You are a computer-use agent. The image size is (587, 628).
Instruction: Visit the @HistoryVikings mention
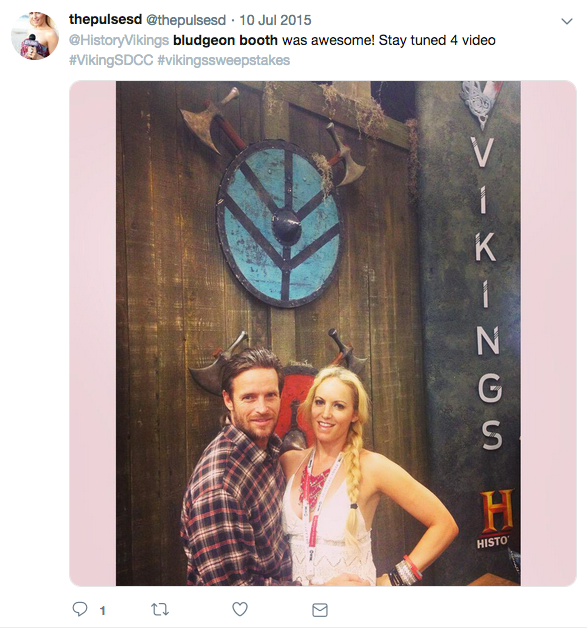point(119,40)
